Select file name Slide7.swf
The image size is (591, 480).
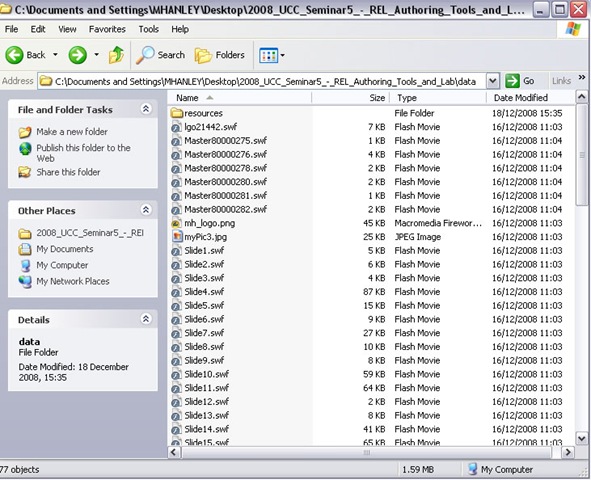[204, 333]
